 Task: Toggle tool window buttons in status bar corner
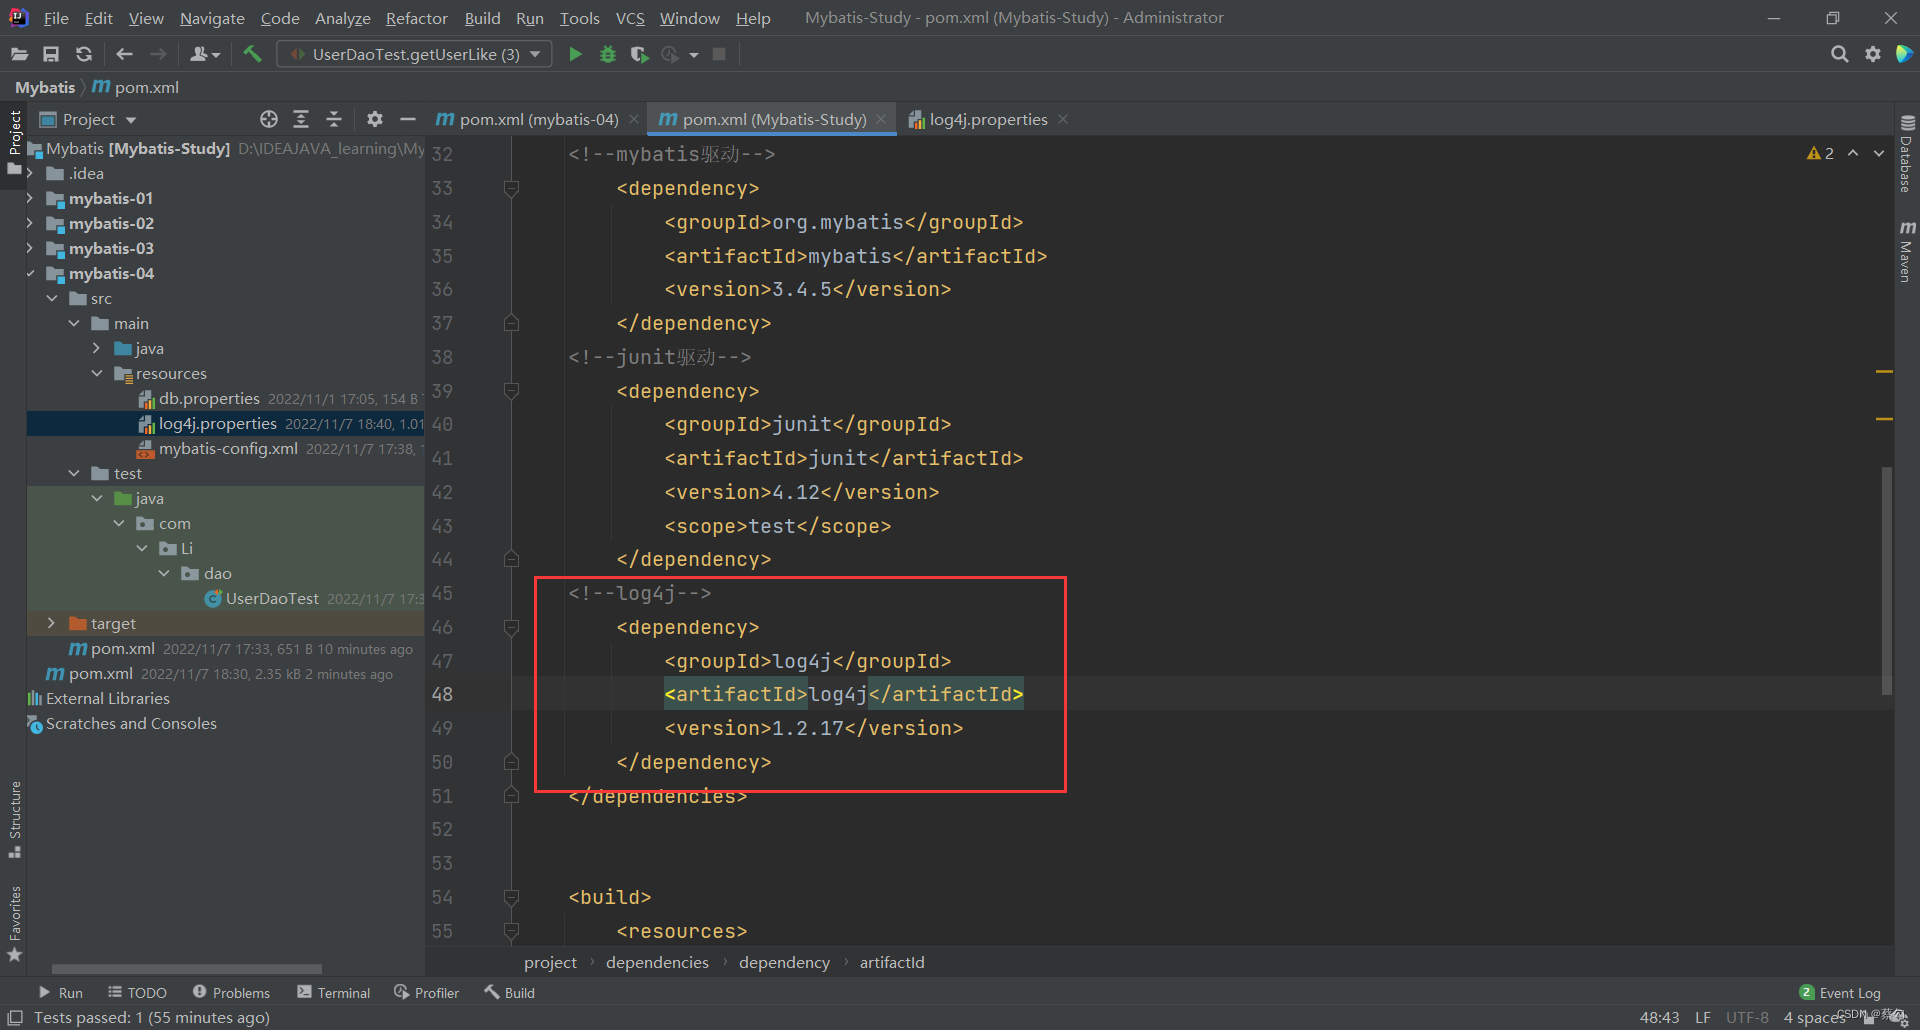(x=15, y=1018)
